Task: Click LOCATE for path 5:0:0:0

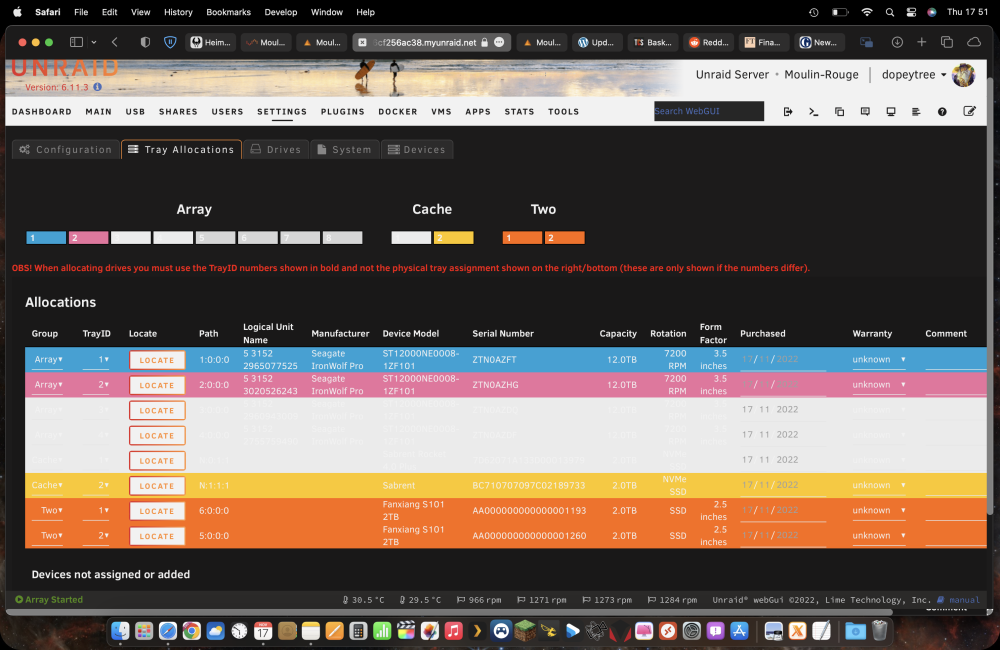Action: click(157, 536)
